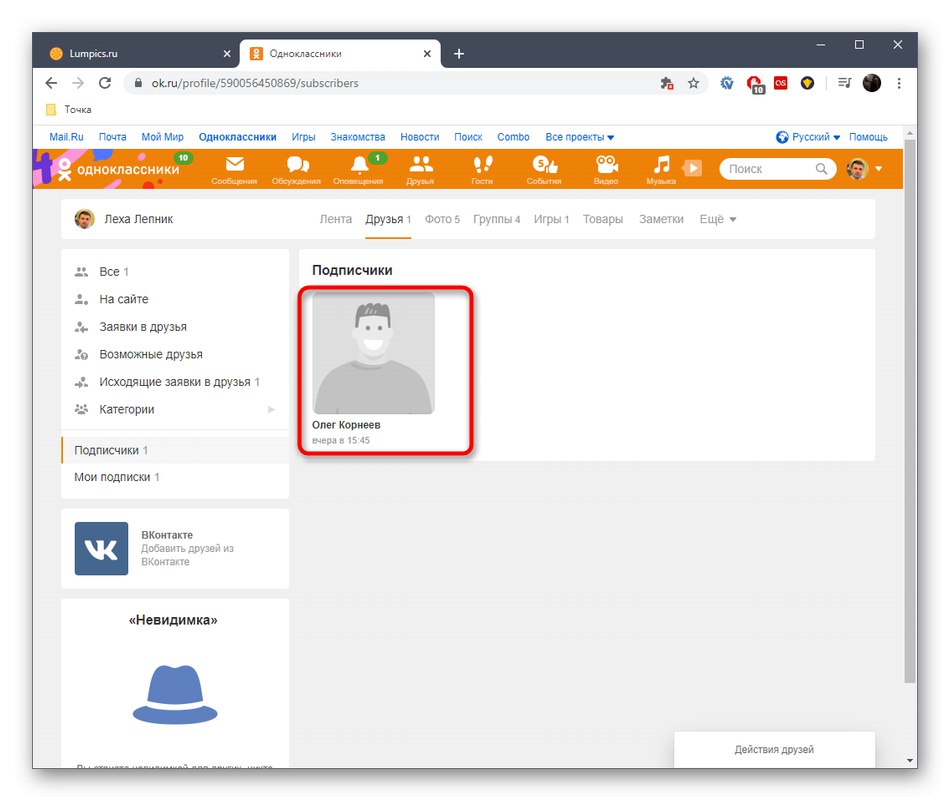Click the Mail.Ru link
Viewport: 950px width, 801px height.
click(x=66, y=137)
